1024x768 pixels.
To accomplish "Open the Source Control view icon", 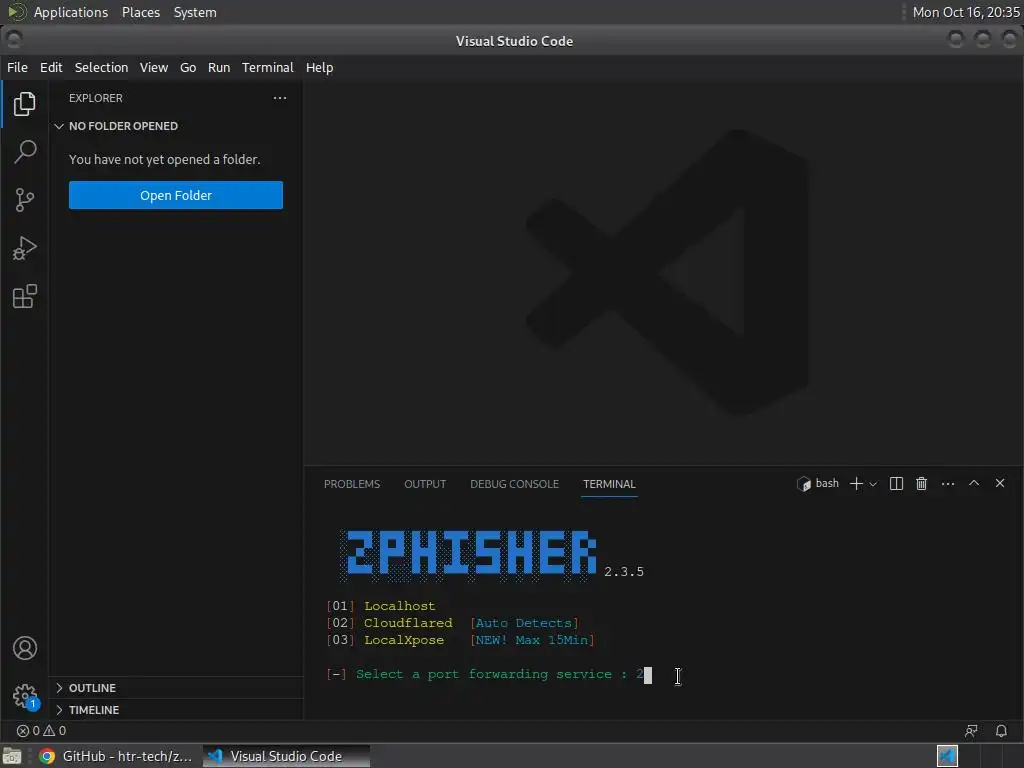I will pyautogui.click(x=25, y=200).
